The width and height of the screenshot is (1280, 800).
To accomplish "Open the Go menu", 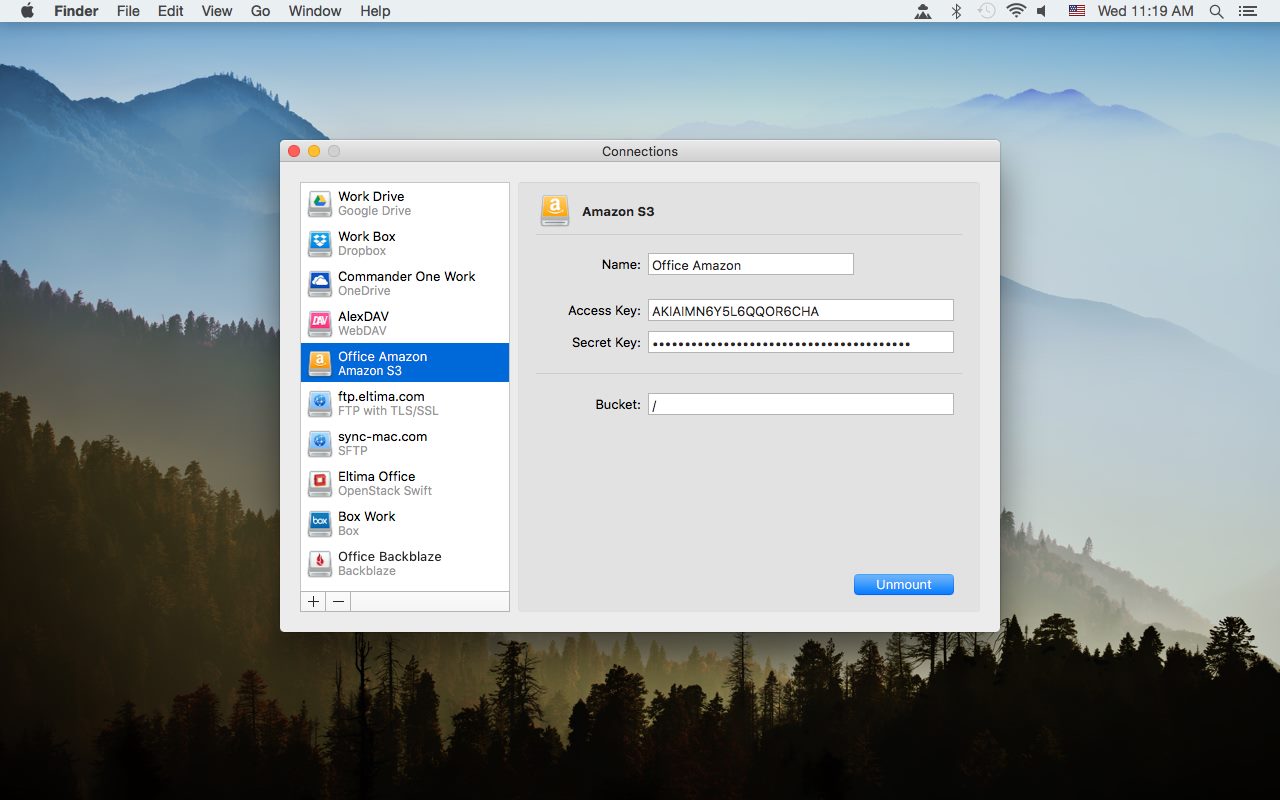I will 261,11.
